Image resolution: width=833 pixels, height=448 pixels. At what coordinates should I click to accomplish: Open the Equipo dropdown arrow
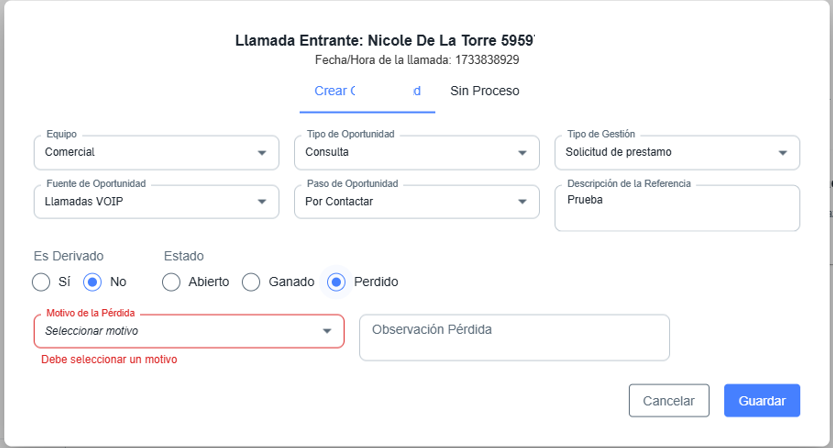click(x=262, y=153)
